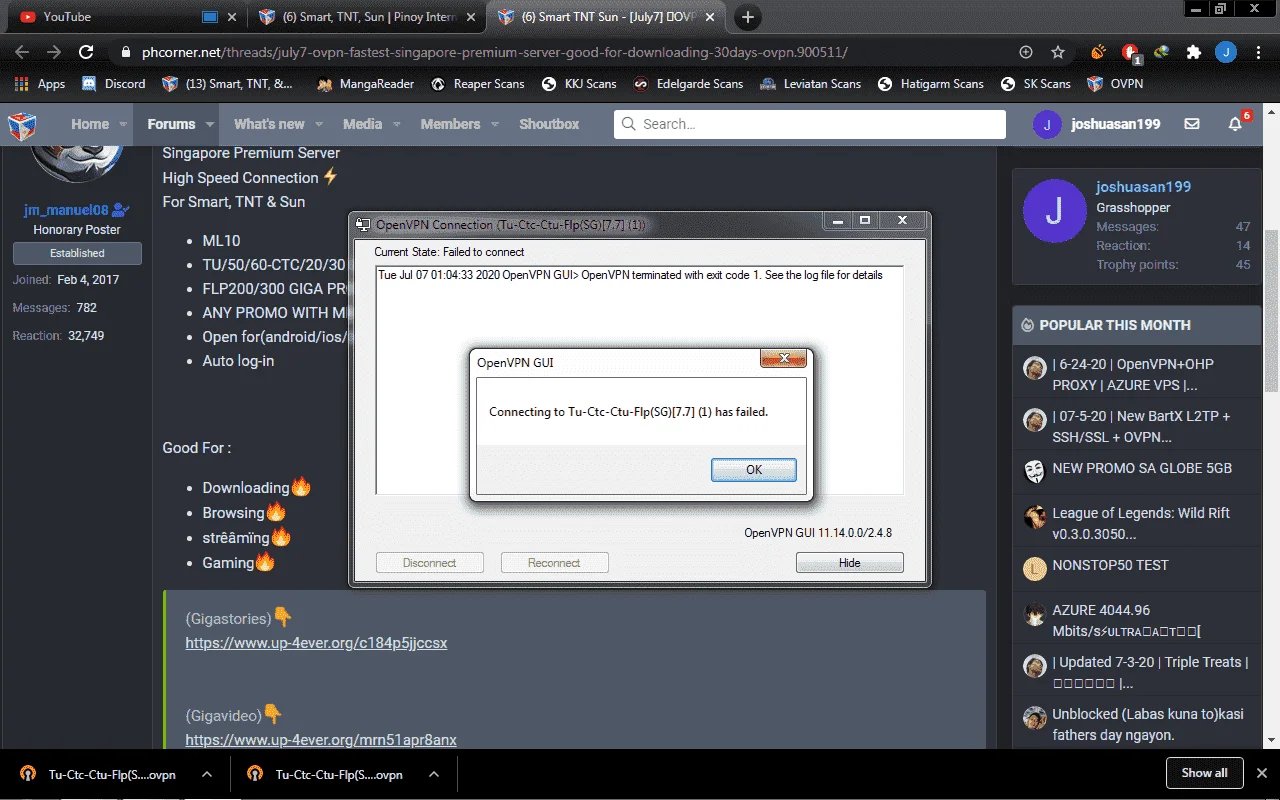Open the Internet Download Manager extension icon

[1162, 52]
